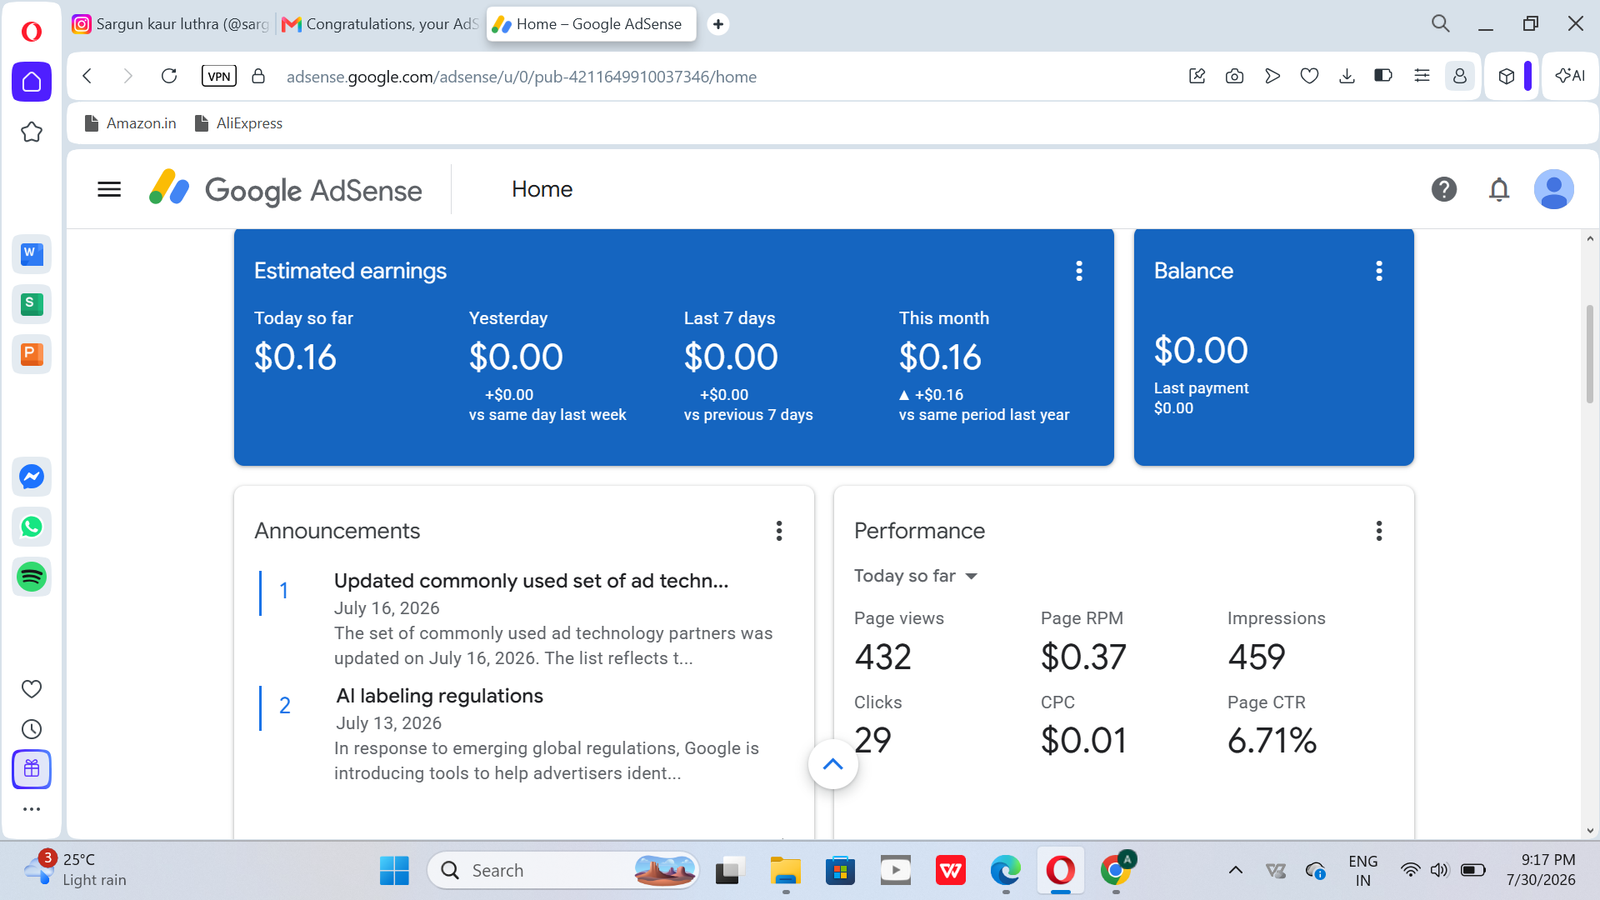Image resolution: width=1600 pixels, height=900 pixels.
Task: Open AdSense notifications bell
Action: [1499, 189]
